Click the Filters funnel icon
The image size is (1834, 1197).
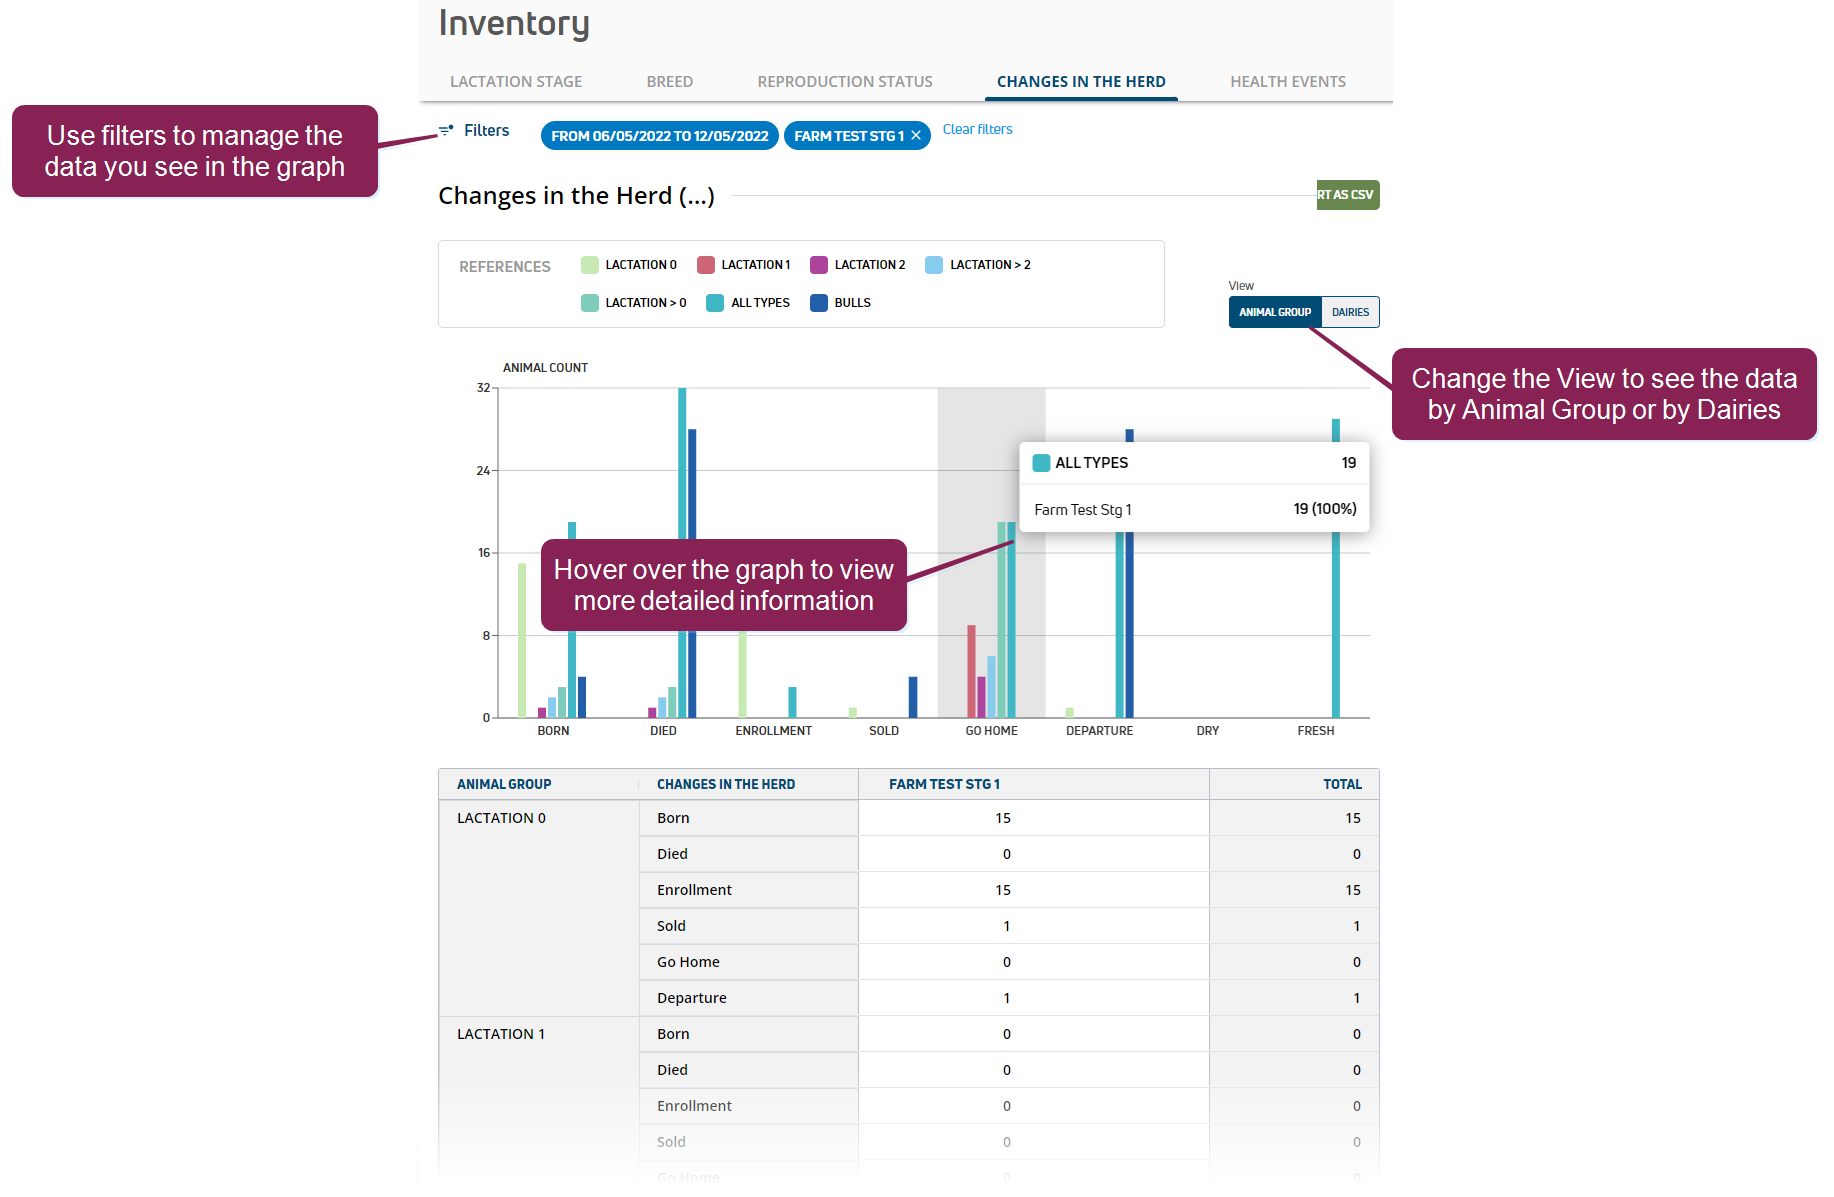(x=446, y=130)
